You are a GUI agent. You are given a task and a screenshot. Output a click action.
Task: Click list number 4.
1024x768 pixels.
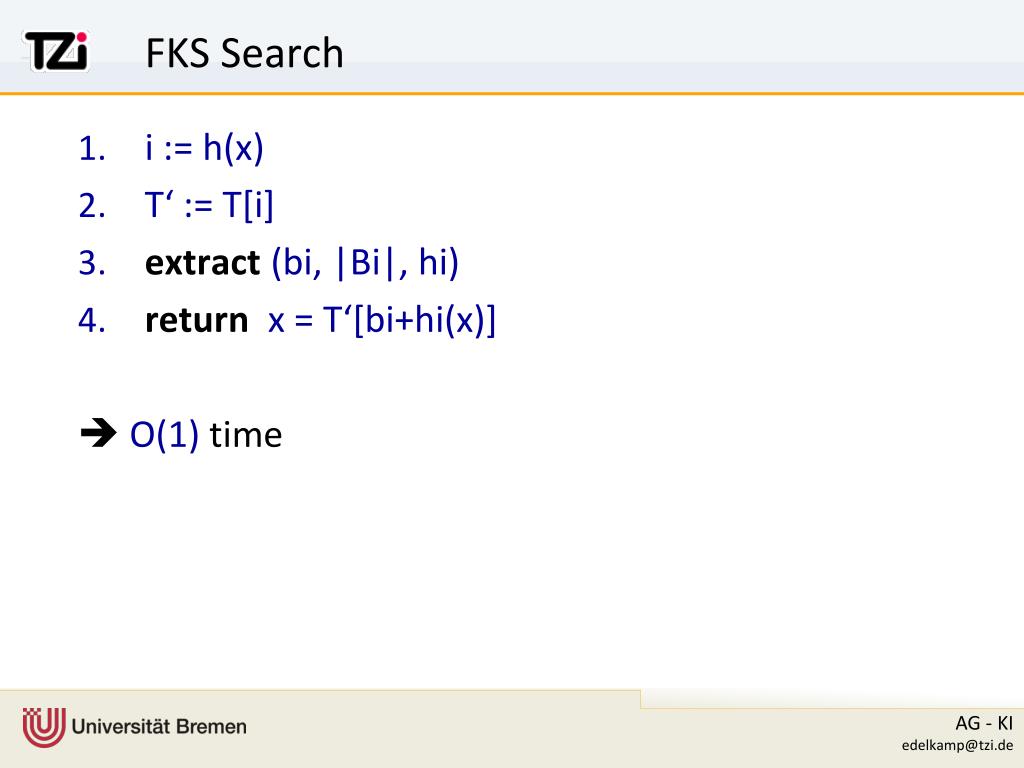point(92,321)
